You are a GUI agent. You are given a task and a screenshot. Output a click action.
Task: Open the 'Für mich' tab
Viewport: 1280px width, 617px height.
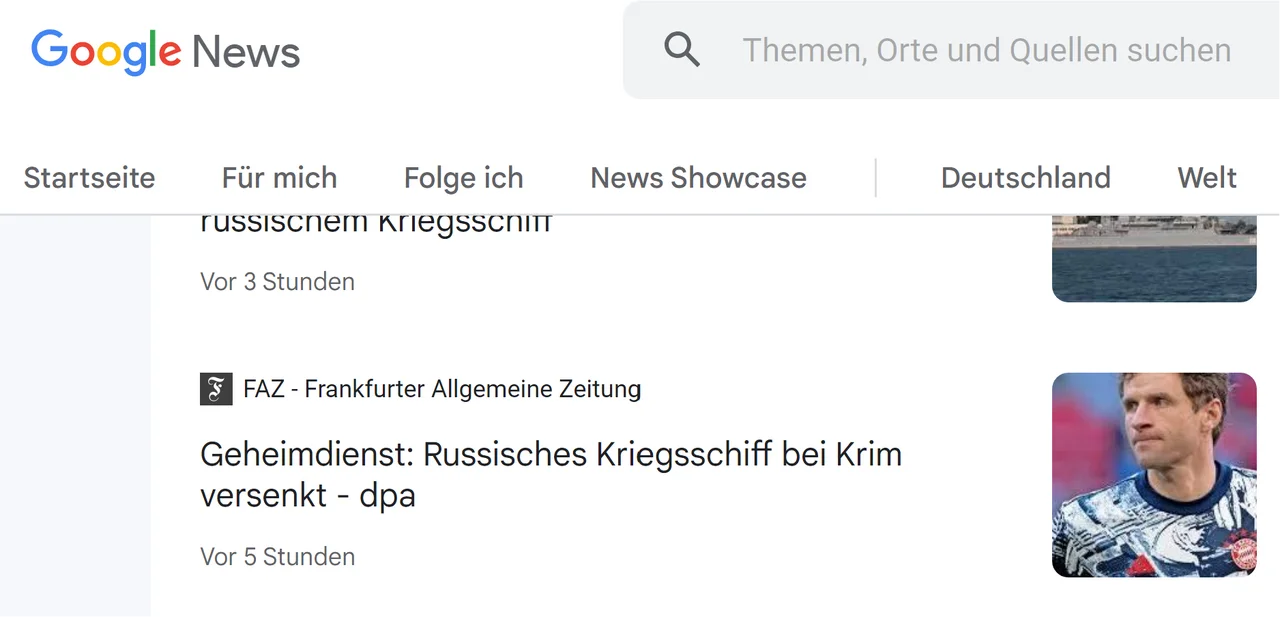[x=279, y=178]
